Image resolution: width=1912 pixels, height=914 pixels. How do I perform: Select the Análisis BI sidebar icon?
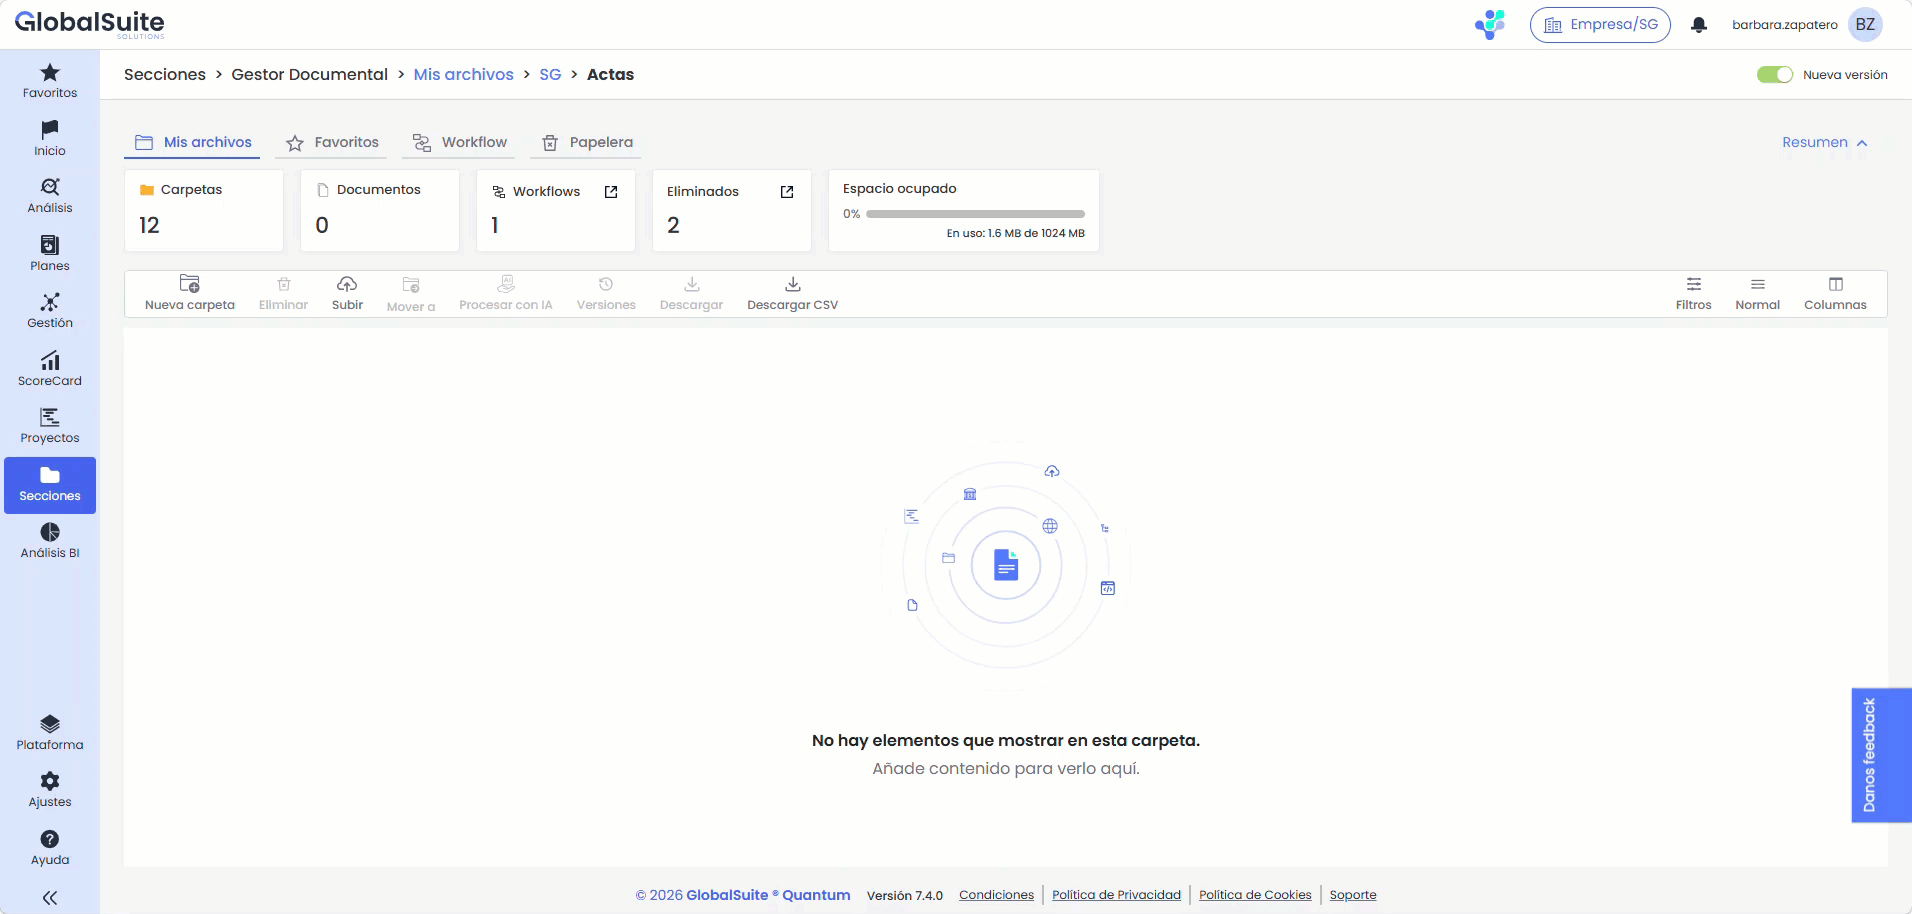click(49, 543)
